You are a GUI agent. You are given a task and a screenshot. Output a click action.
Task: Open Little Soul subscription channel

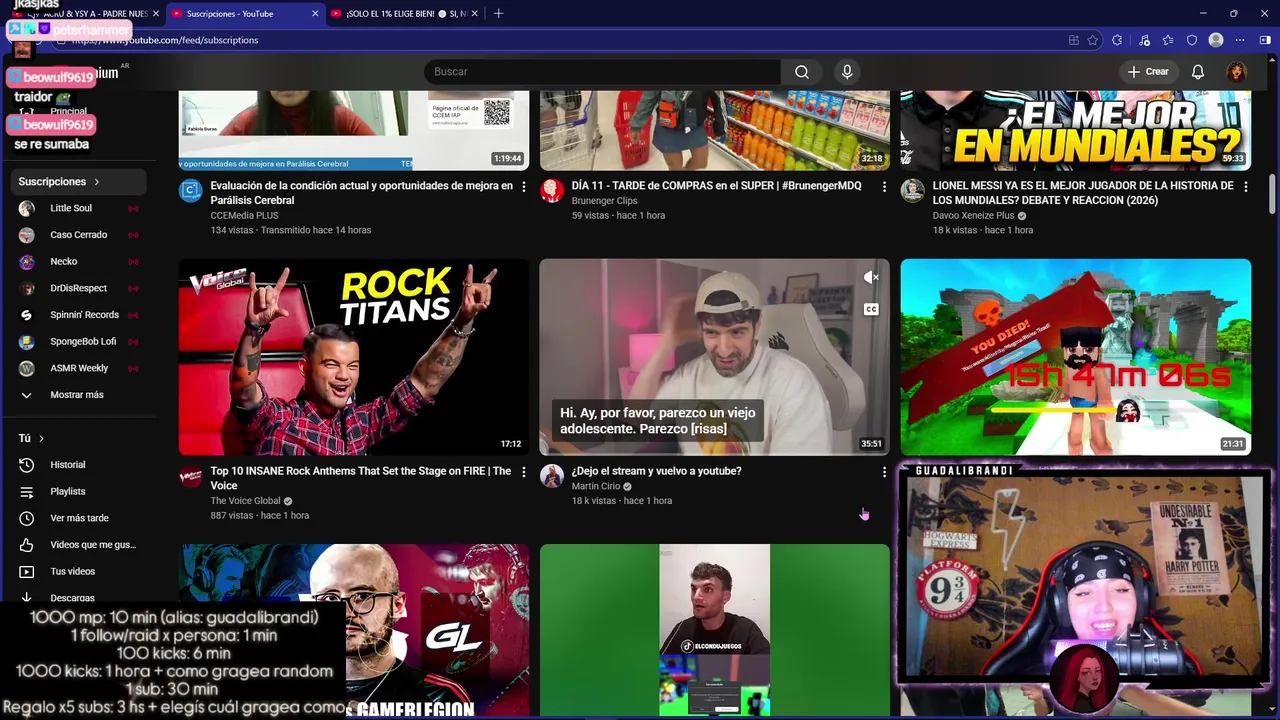78,208
